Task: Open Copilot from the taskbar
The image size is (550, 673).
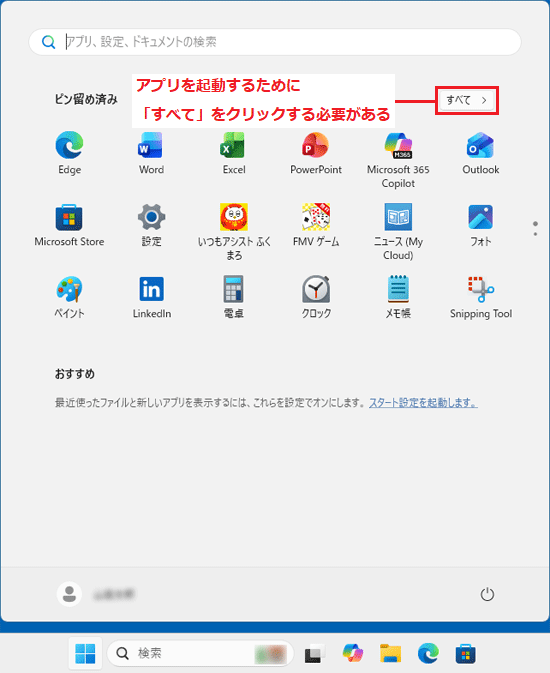Action: (352, 653)
